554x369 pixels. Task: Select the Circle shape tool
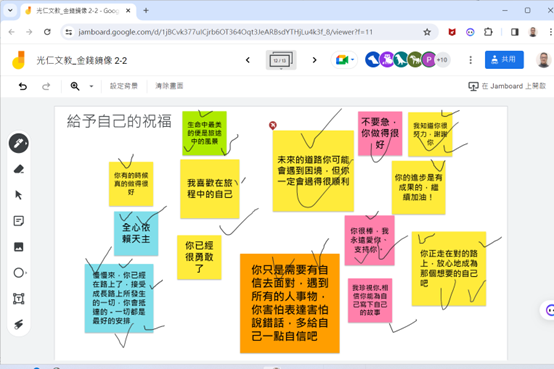point(19,273)
